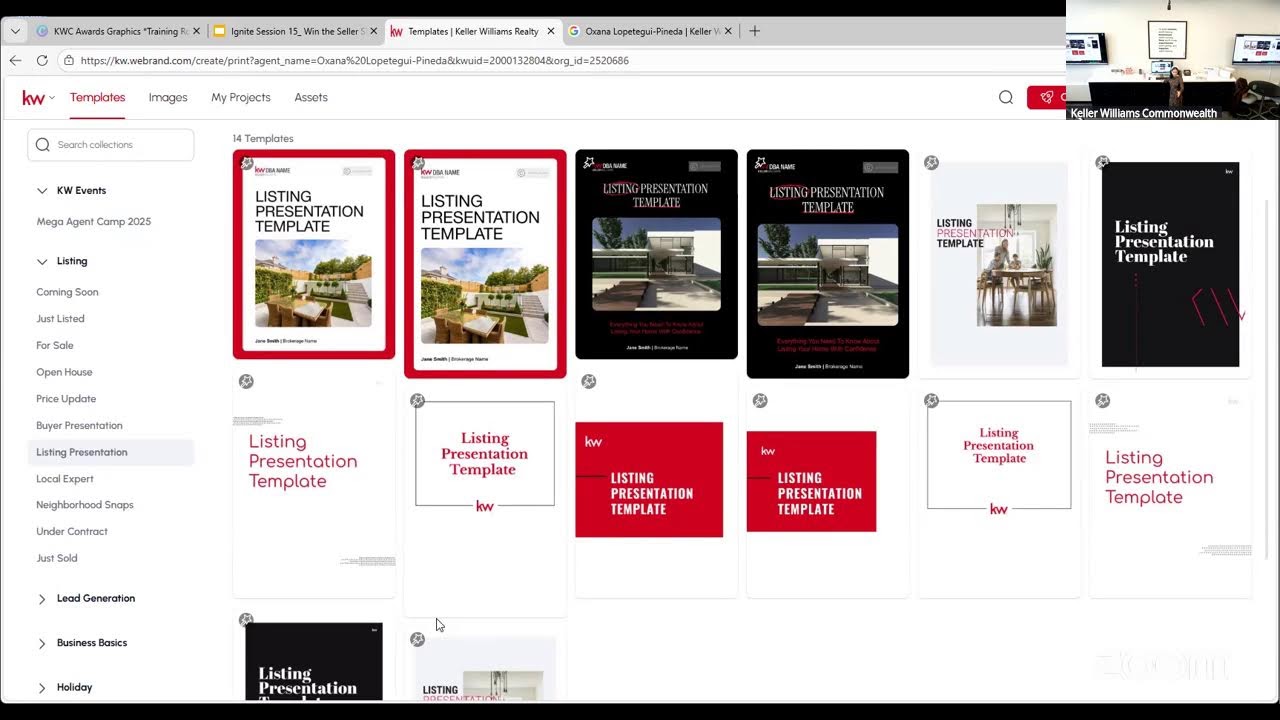Viewport: 1280px width, 720px height.
Task: Open the Buyer Presentation collection
Action: (79, 426)
